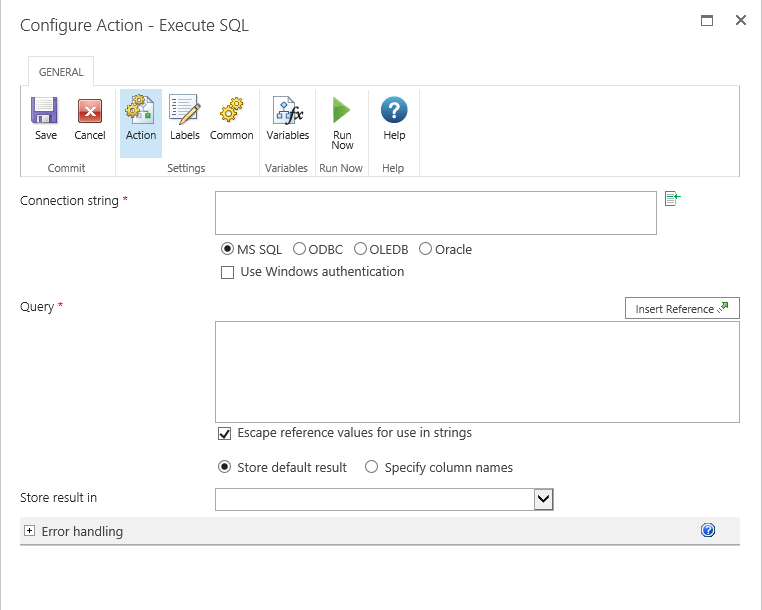The width and height of the screenshot is (762, 610).
Task: Open the Help question mark ribbon icon
Action: (394, 110)
